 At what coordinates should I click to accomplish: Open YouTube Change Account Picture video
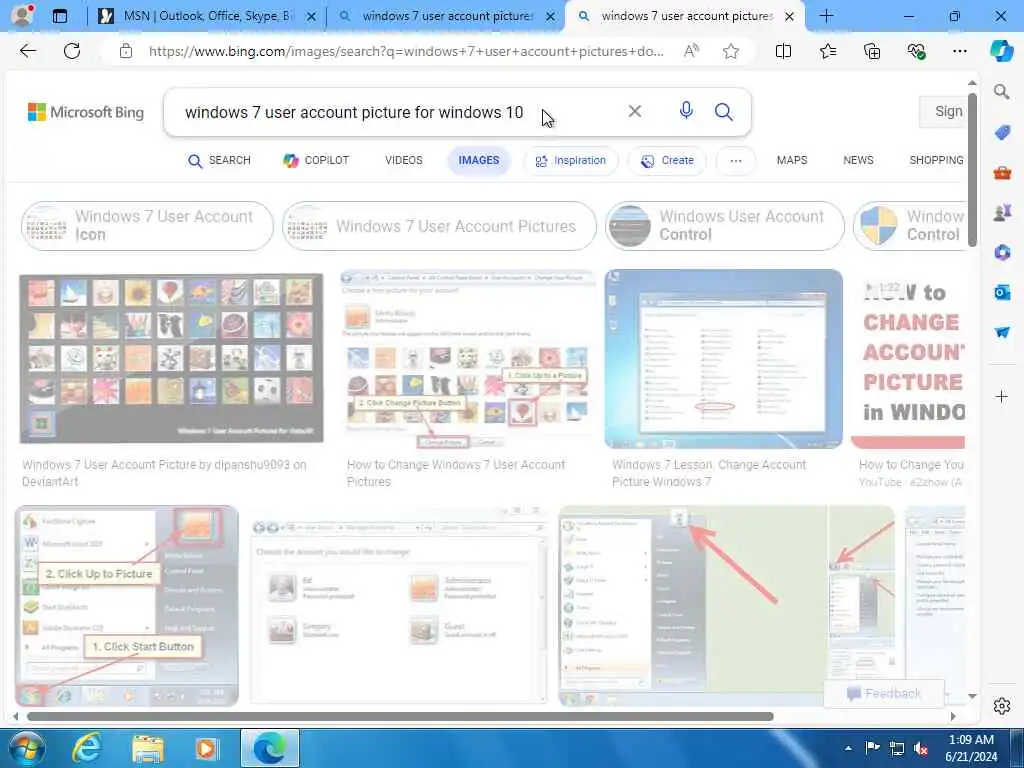point(908,360)
